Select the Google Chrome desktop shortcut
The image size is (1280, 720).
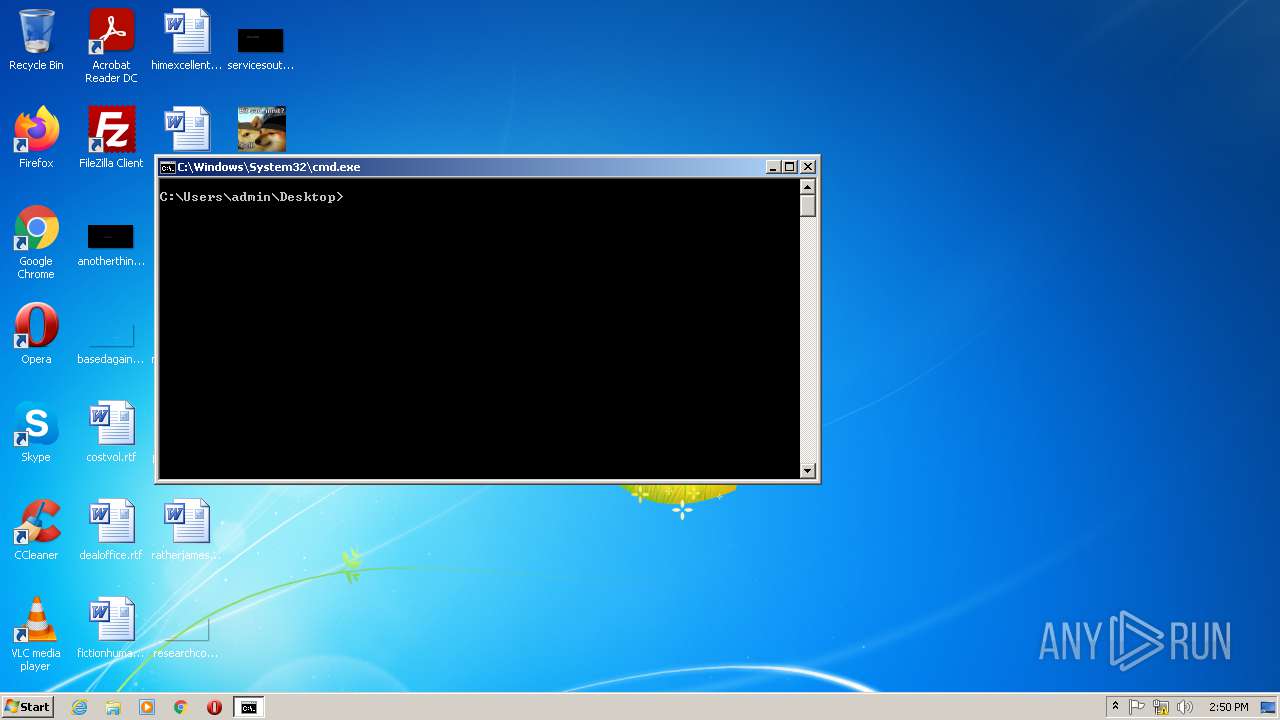tap(36, 242)
